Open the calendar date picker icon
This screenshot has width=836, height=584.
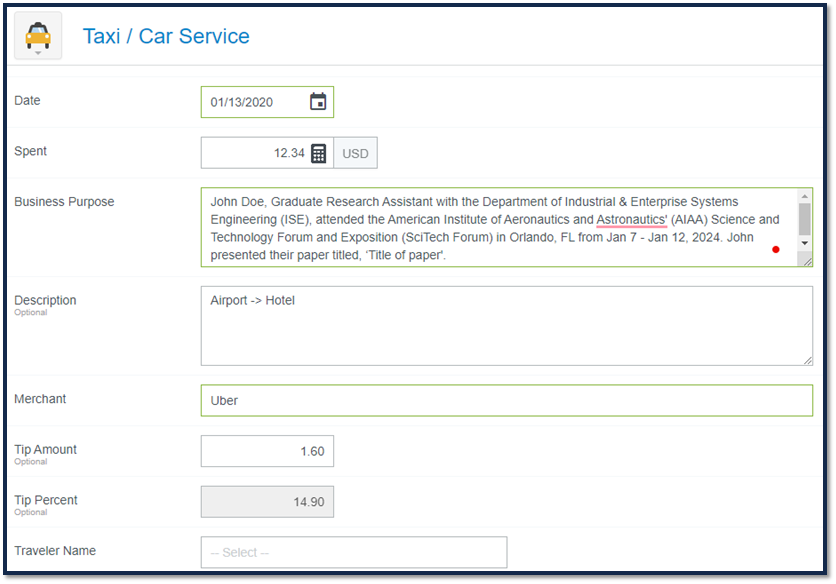click(318, 101)
